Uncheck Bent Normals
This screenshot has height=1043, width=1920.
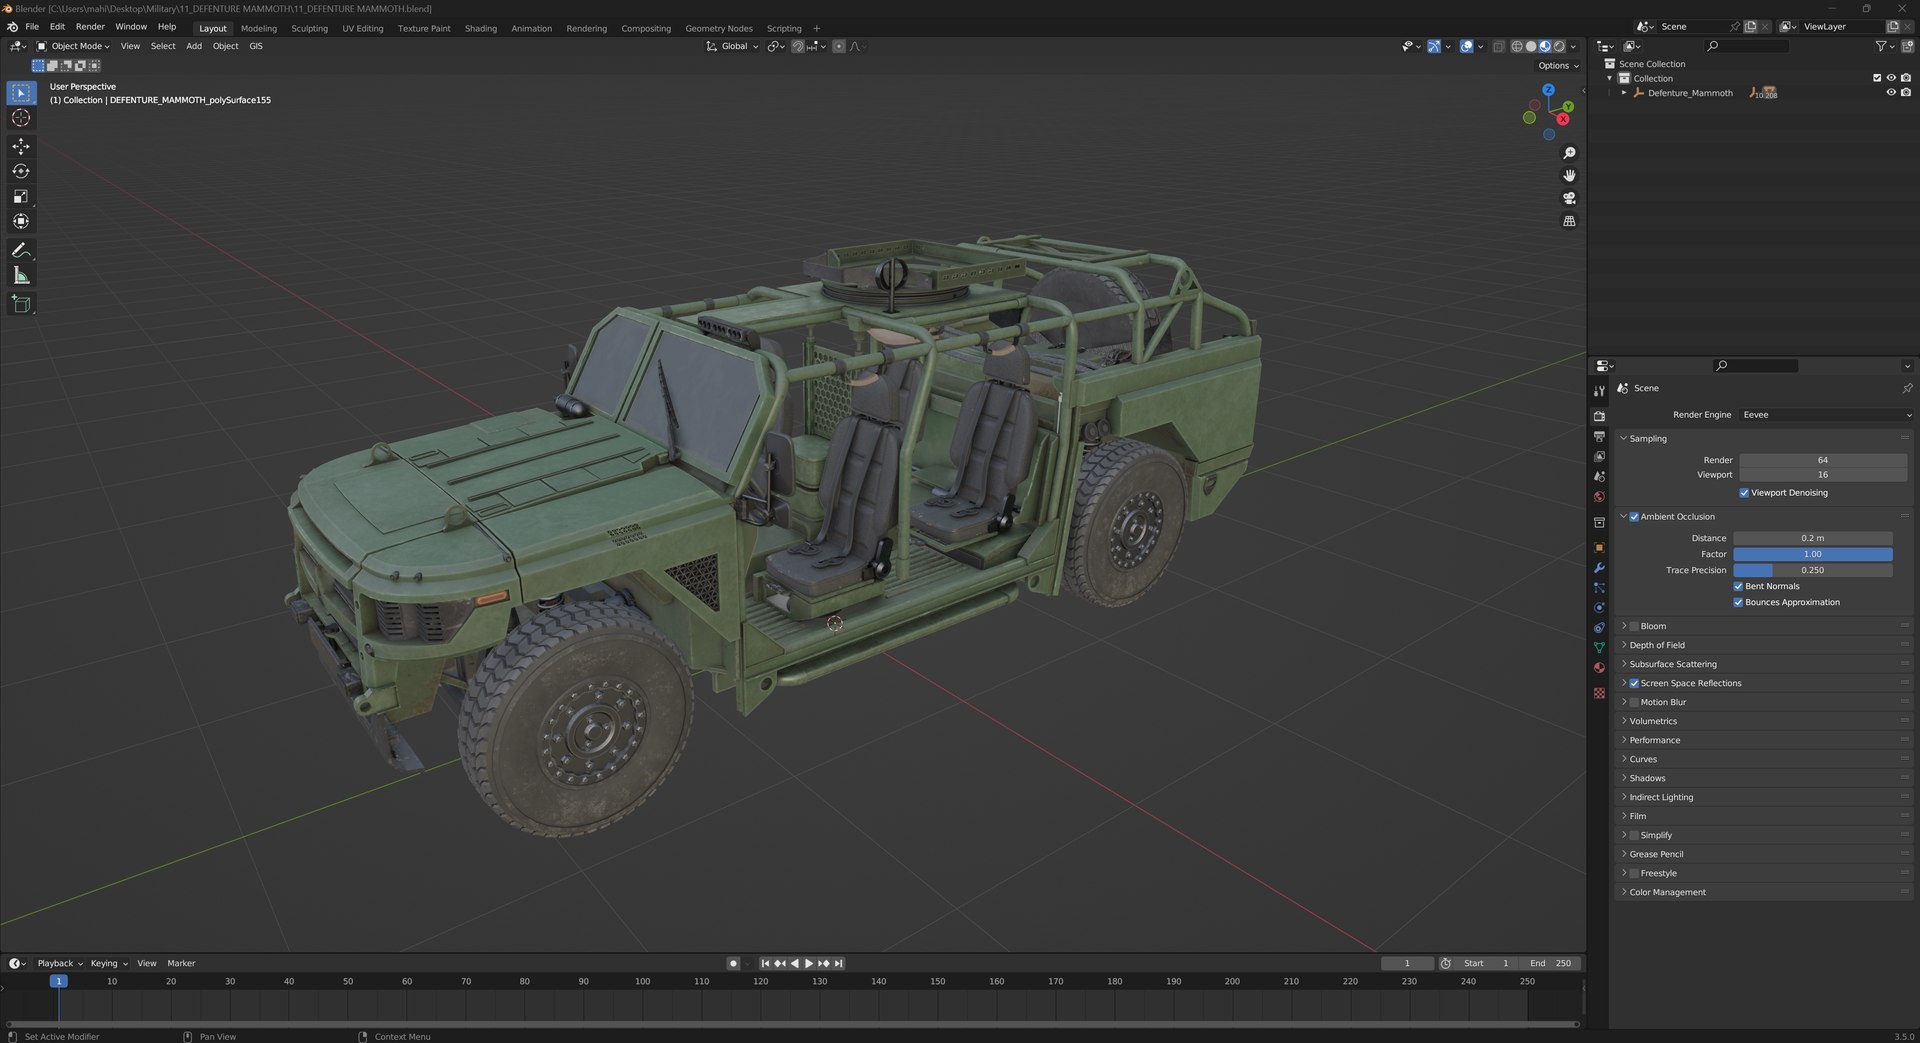coord(1738,587)
